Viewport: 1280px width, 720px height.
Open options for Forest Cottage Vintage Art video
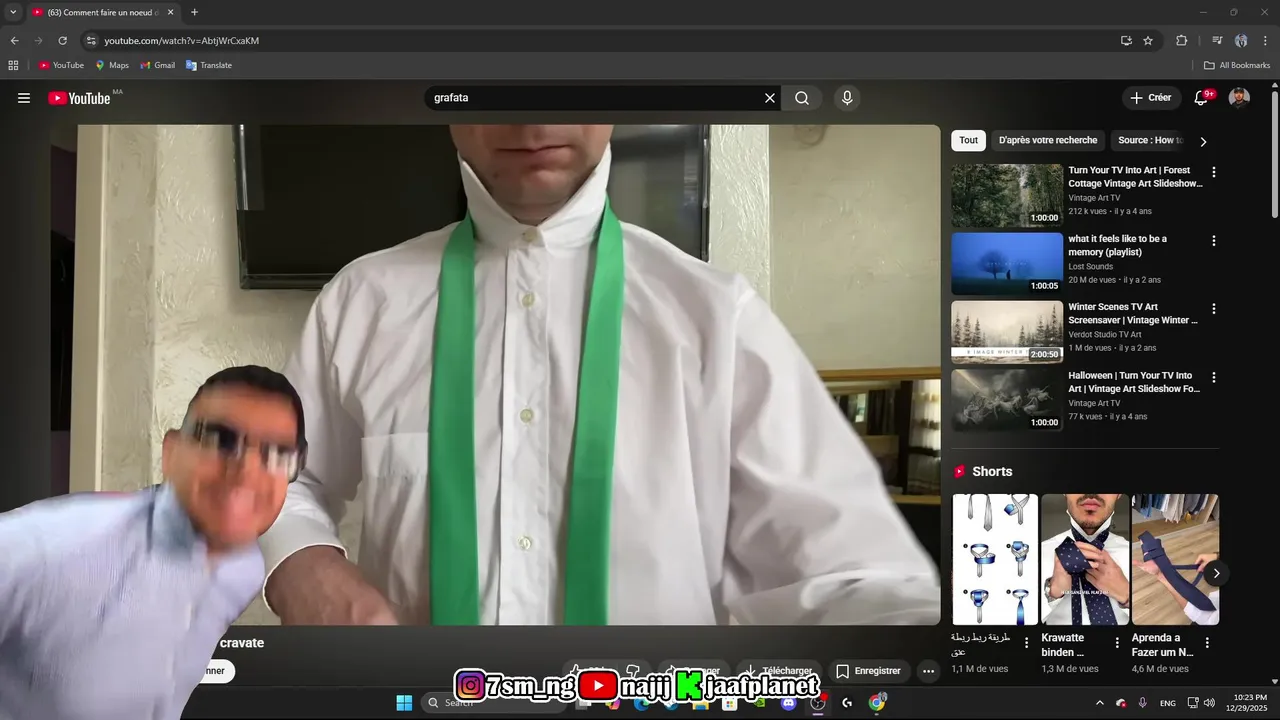[1214, 172]
